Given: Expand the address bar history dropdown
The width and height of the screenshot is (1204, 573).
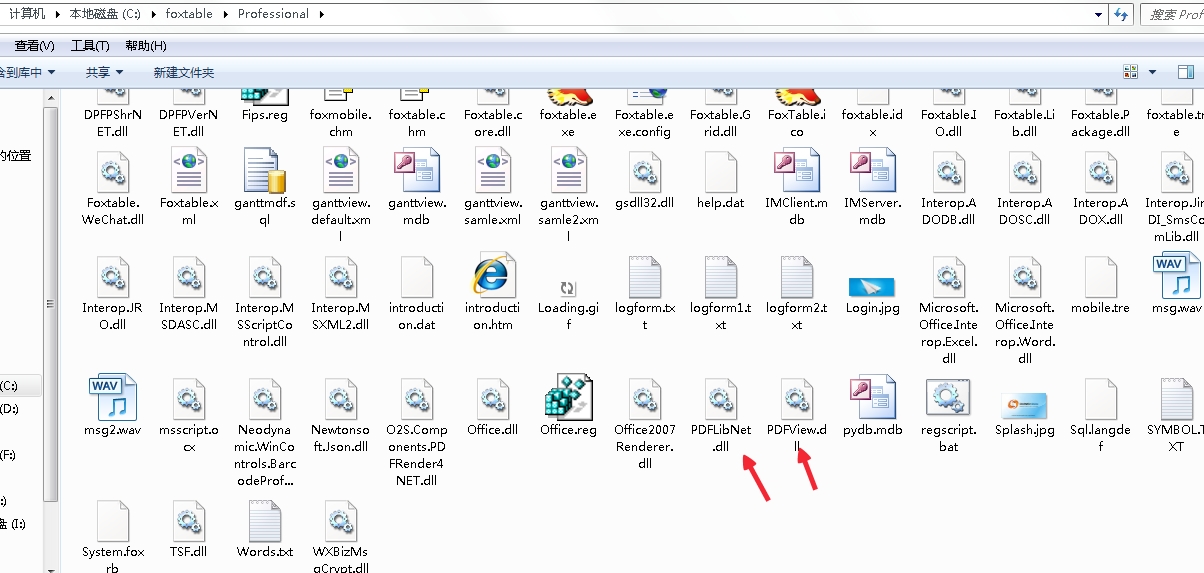Looking at the screenshot, I should point(1098,14).
